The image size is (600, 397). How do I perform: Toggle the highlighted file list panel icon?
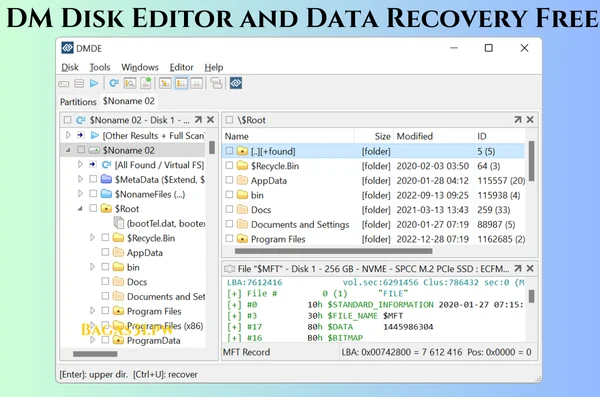tap(181, 83)
